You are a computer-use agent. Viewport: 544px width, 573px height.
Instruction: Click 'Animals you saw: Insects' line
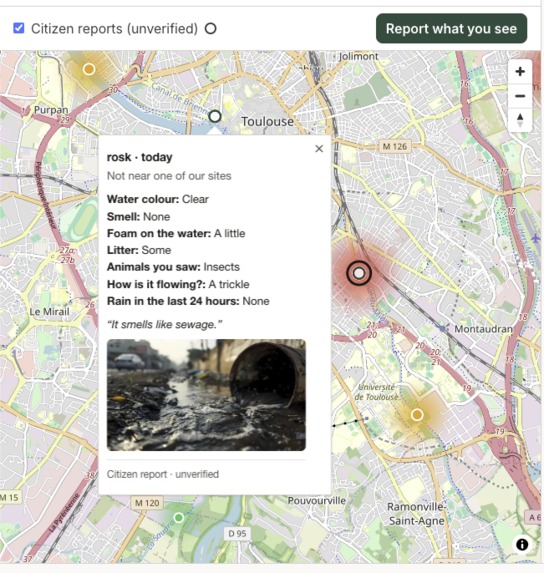[173, 267]
